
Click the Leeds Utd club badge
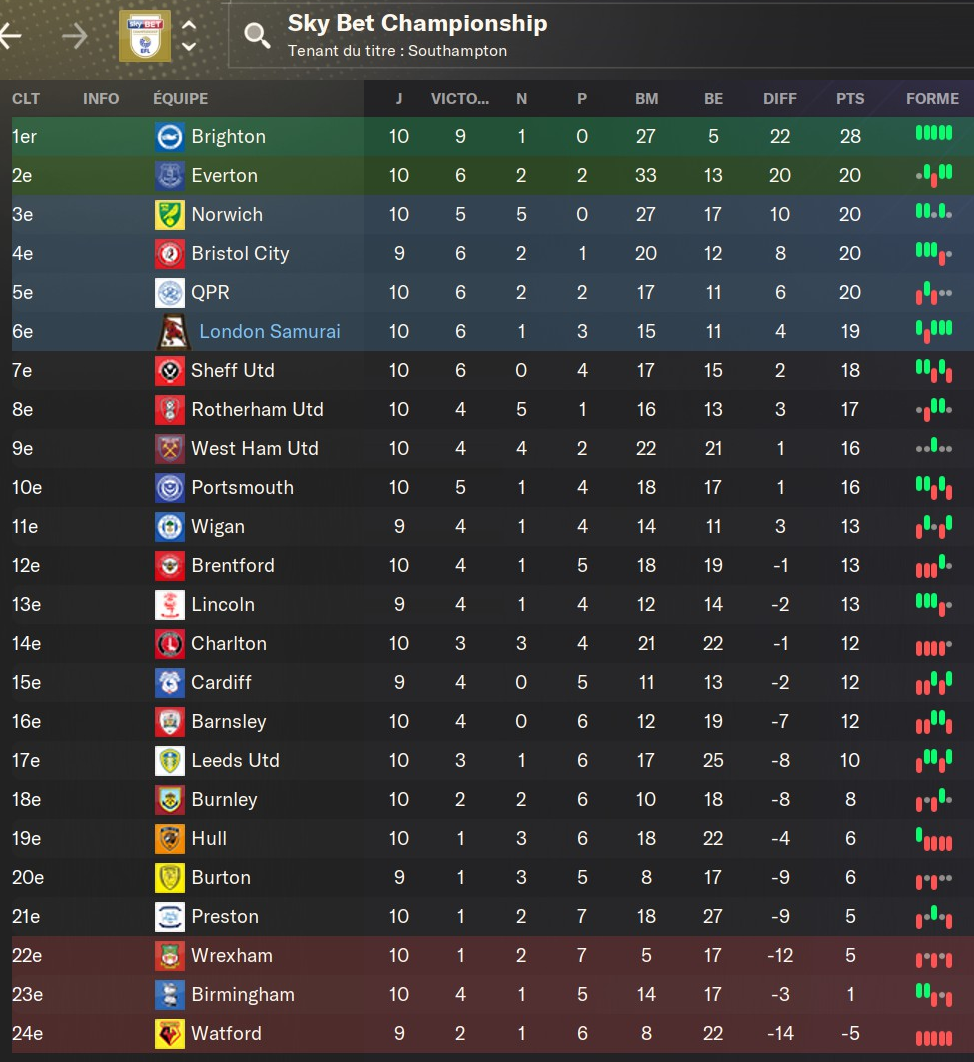170,761
